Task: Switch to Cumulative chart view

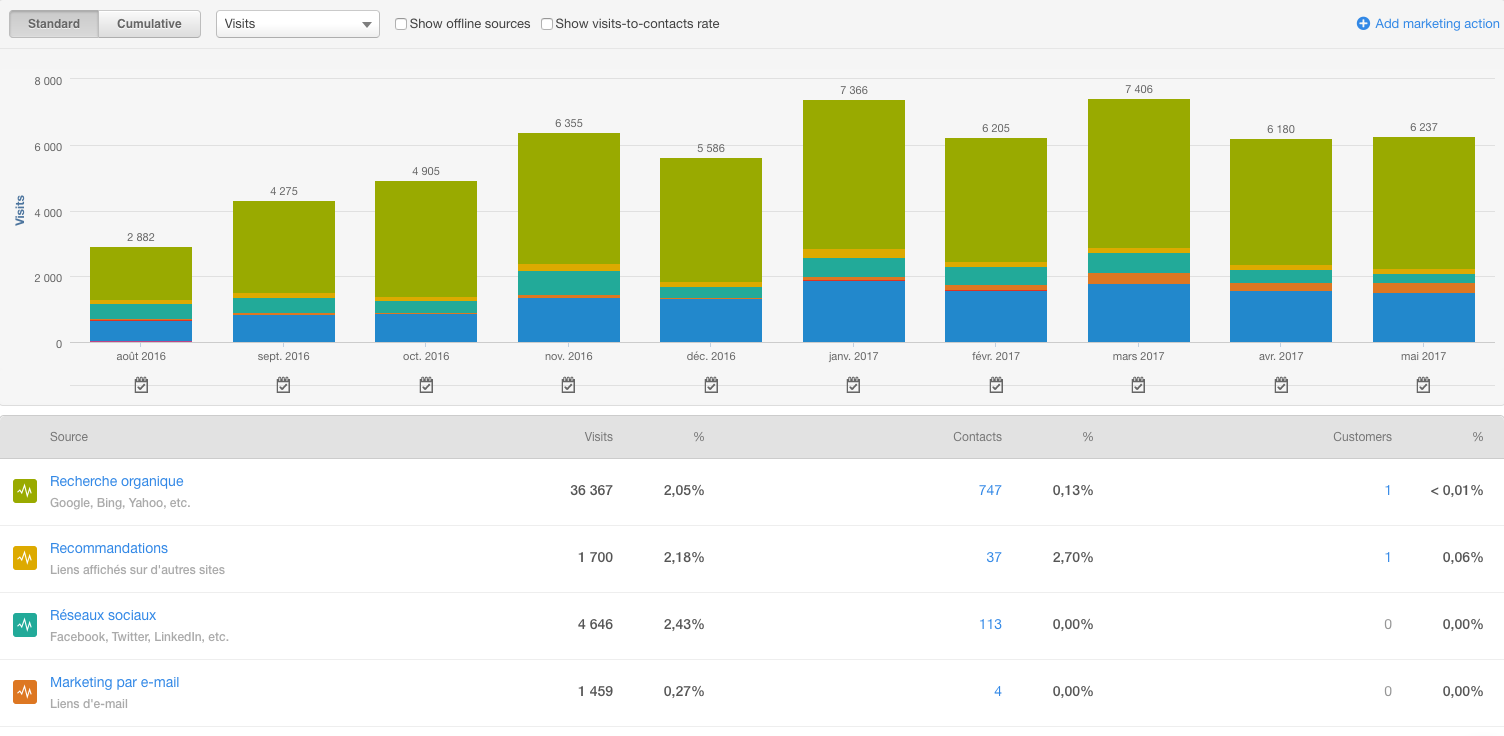Action: point(149,24)
